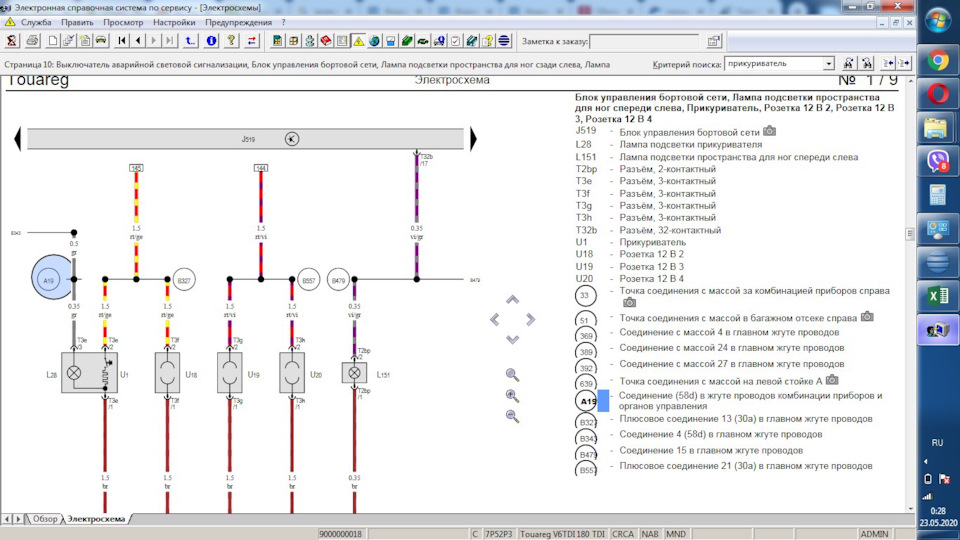Click the U1 cigarette lighter component
The height and width of the screenshot is (540, 960).
coord(89,372)
